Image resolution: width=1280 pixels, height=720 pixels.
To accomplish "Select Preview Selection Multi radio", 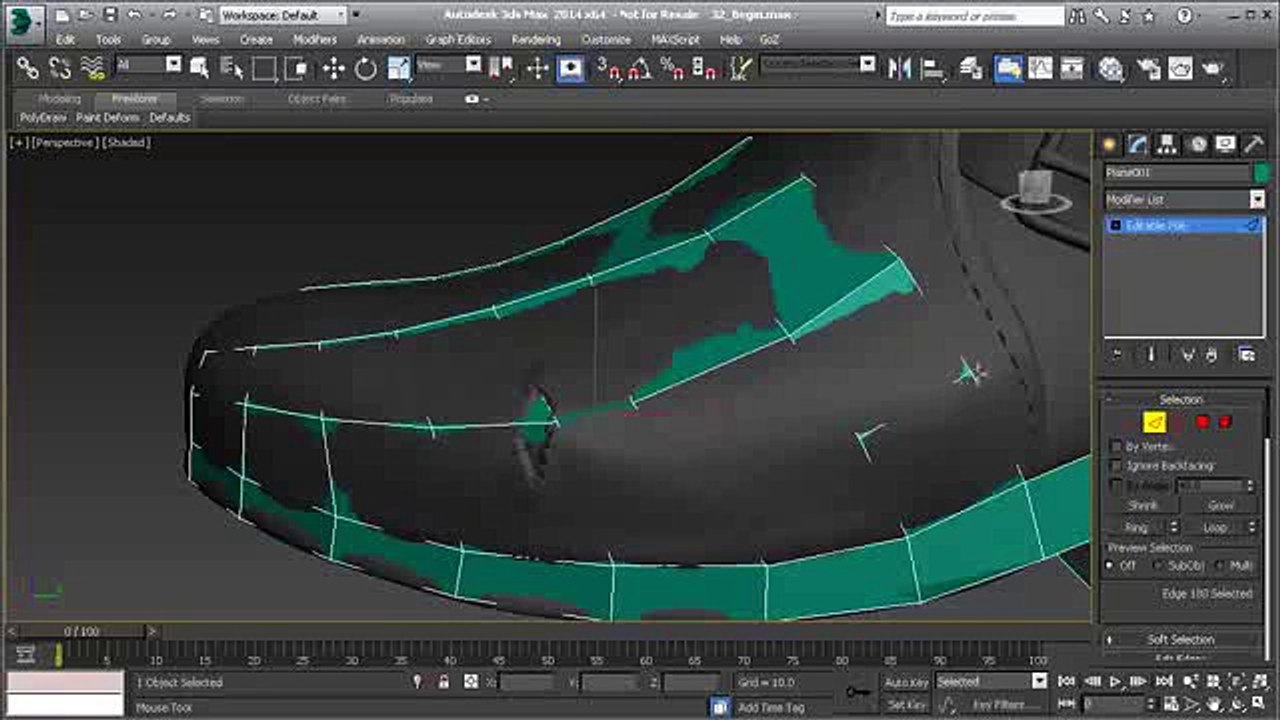I will tap(1220, 566).
